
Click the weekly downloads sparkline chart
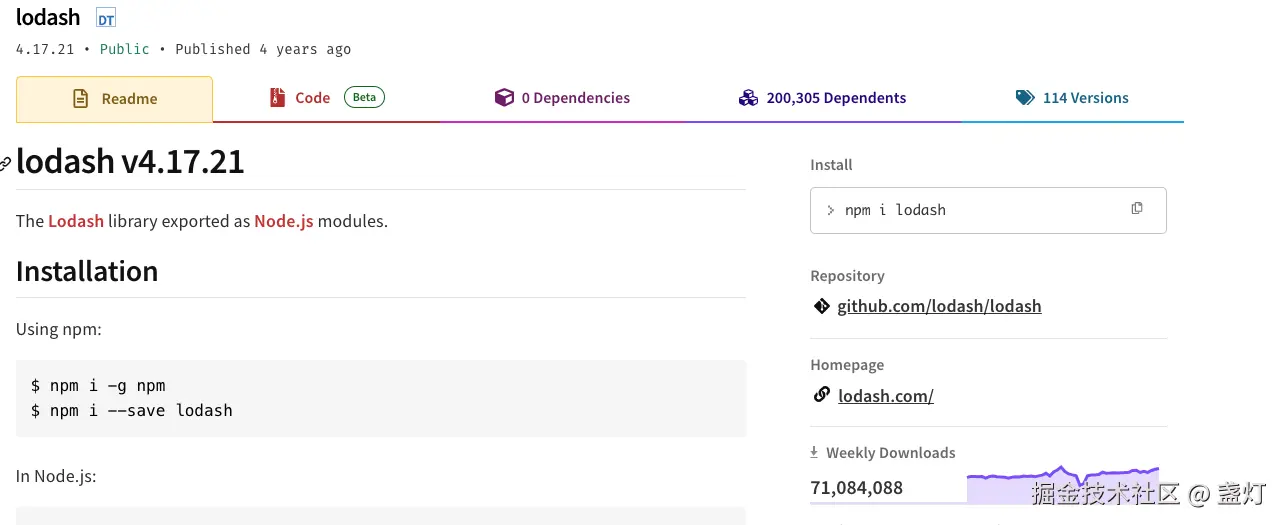pyautogui.click(x=1063, y=484)
